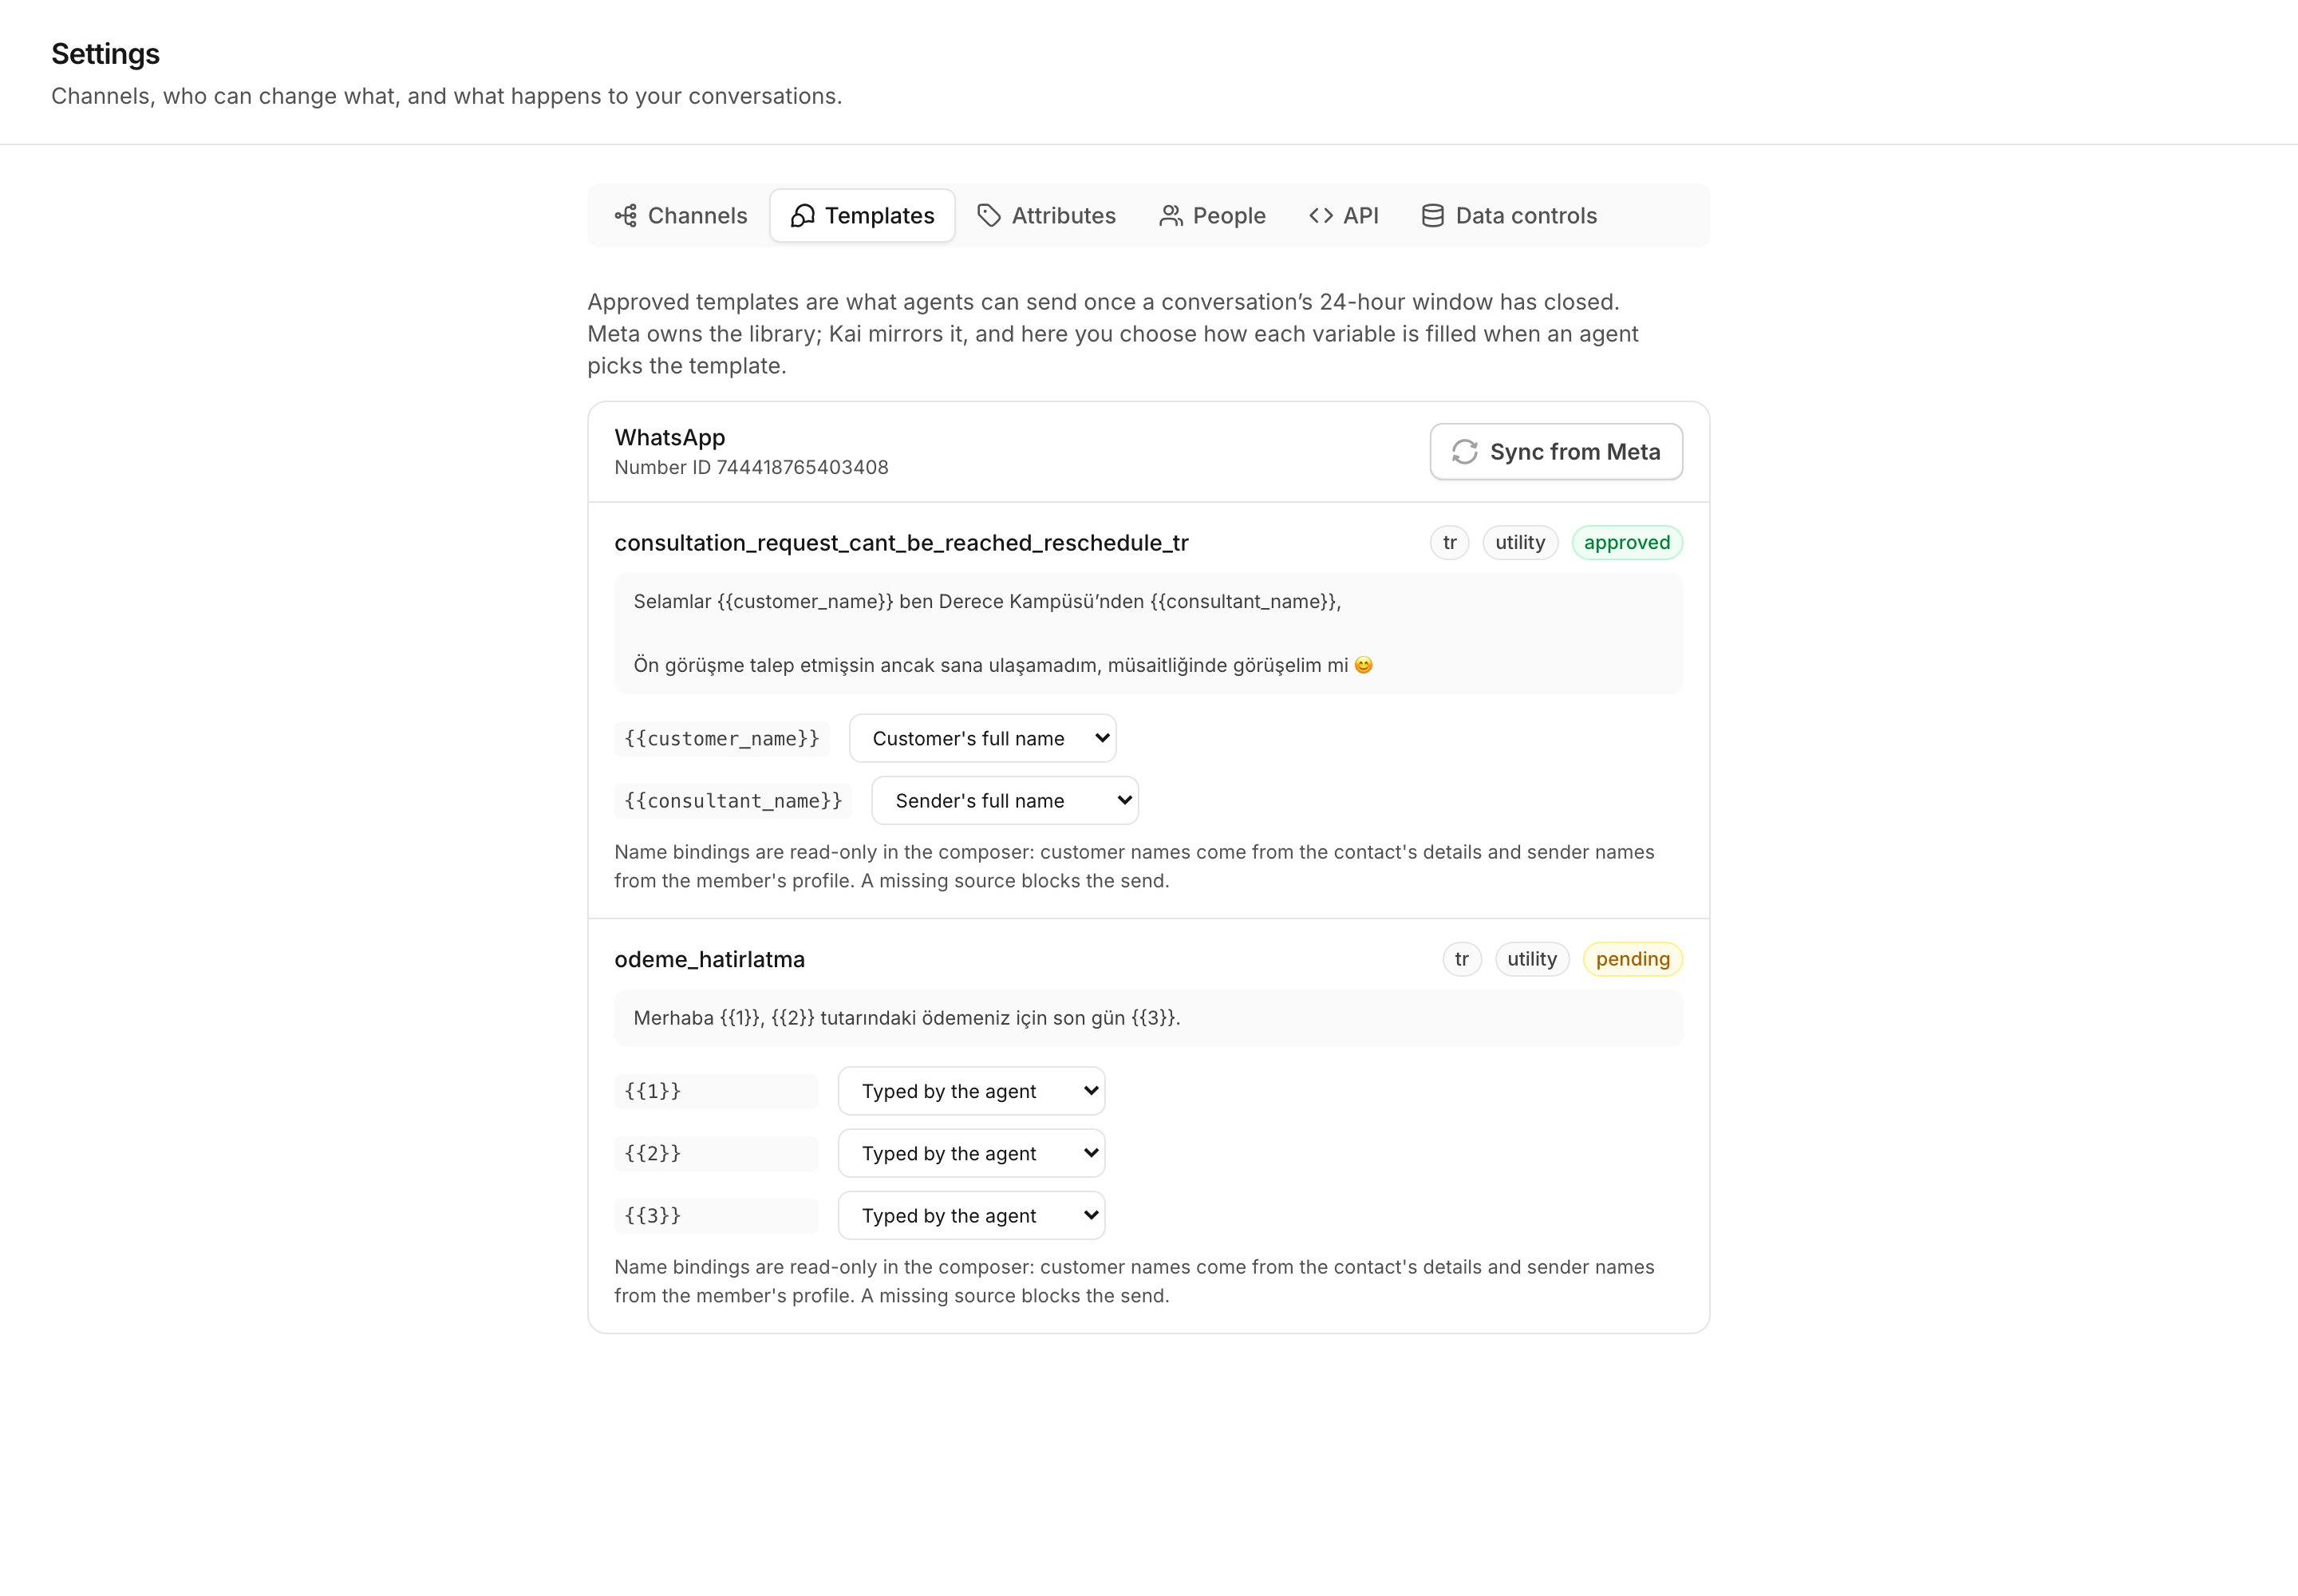Screen dimensions: 2298x1596
Task: Click the Sync from Meta button
Action: coord(1556,452)
